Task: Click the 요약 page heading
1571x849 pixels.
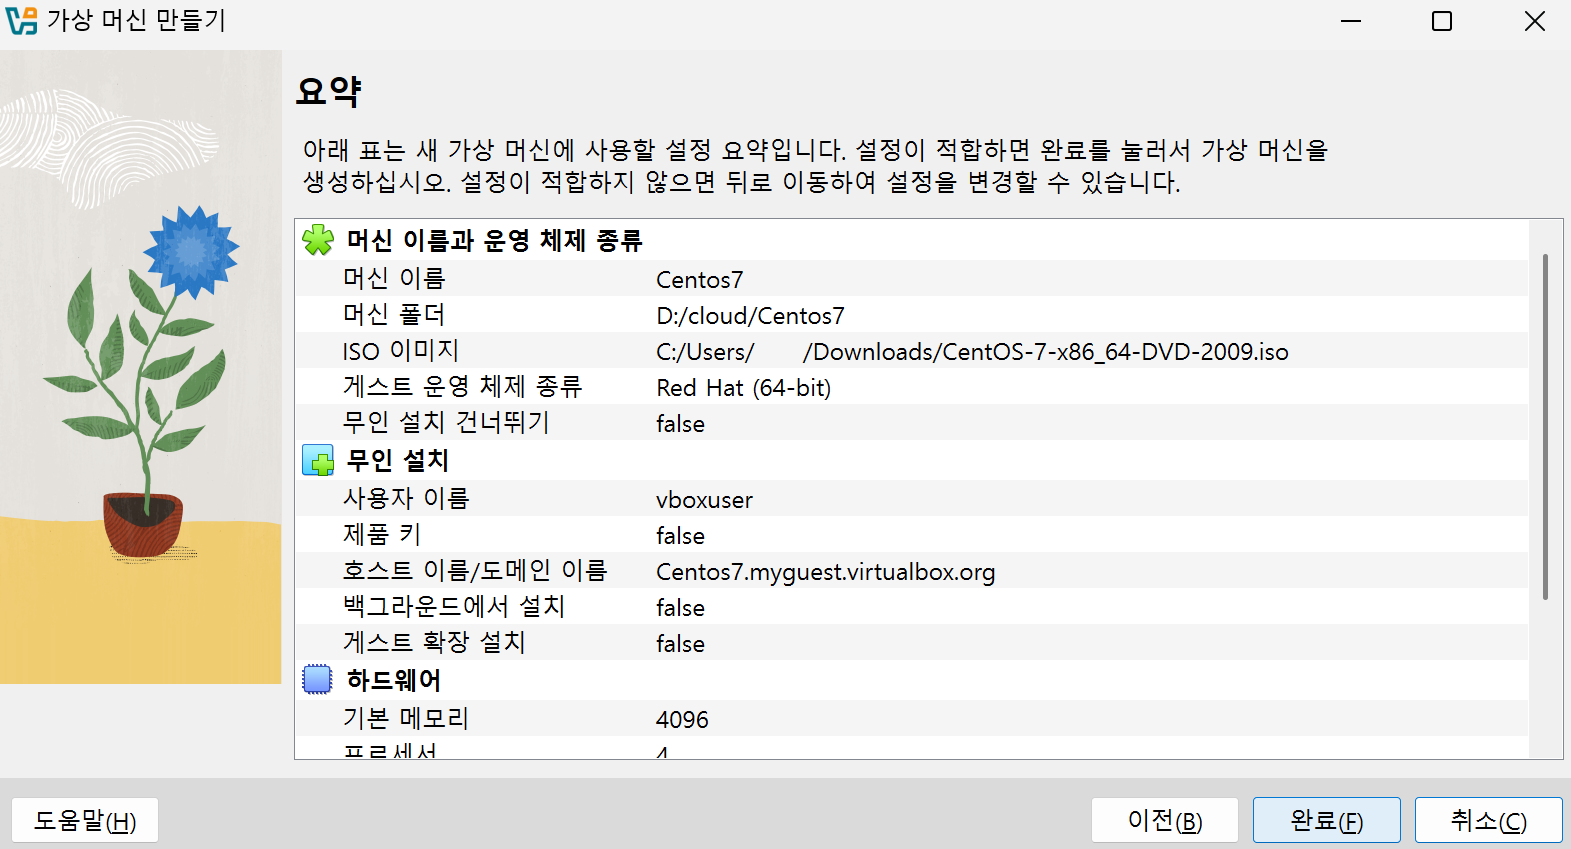Action: [328, 91]
